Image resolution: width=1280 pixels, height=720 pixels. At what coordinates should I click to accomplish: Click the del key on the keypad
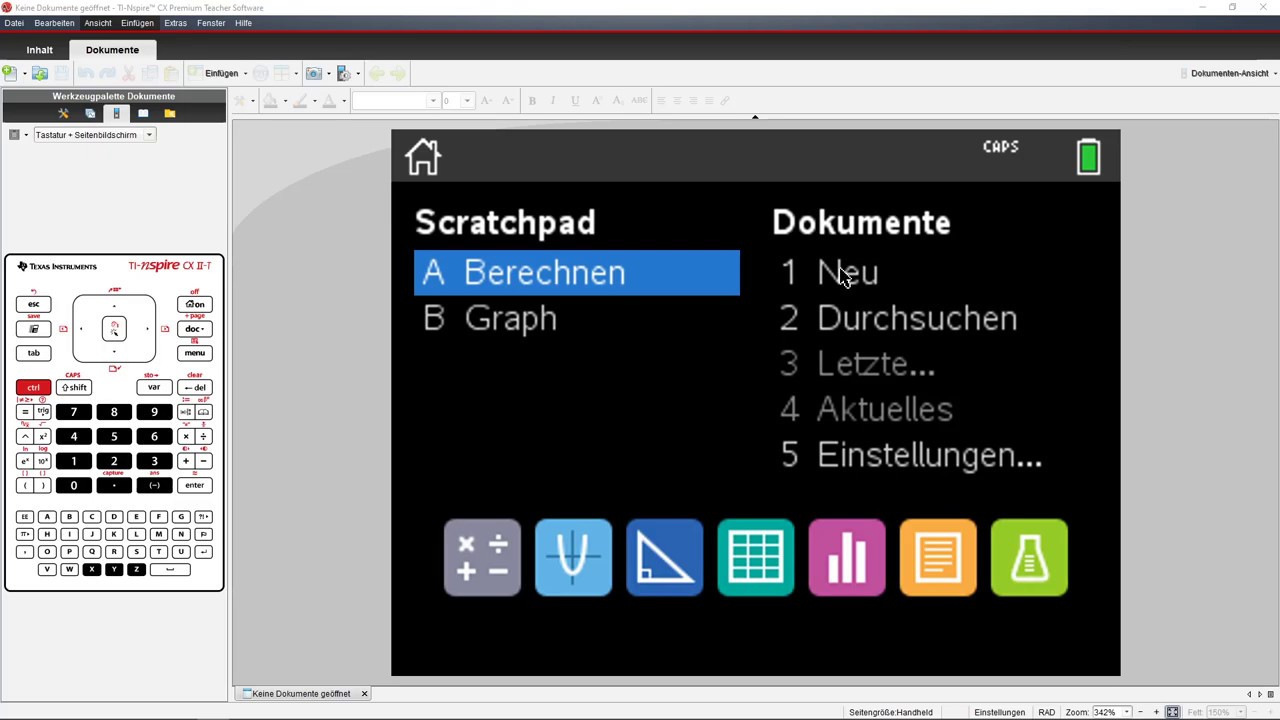194,388
